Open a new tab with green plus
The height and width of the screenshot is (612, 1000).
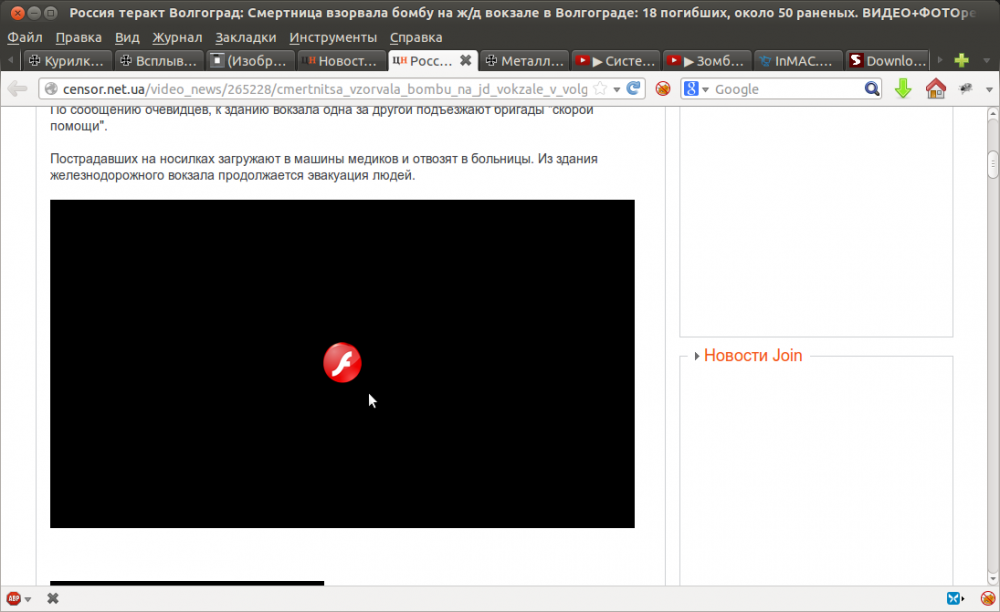(x=962, y=60)
